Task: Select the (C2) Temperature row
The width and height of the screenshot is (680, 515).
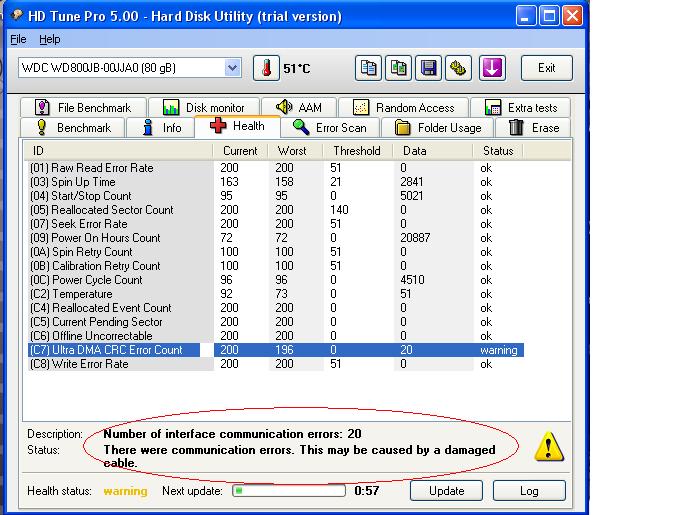Action: (276, 294)
